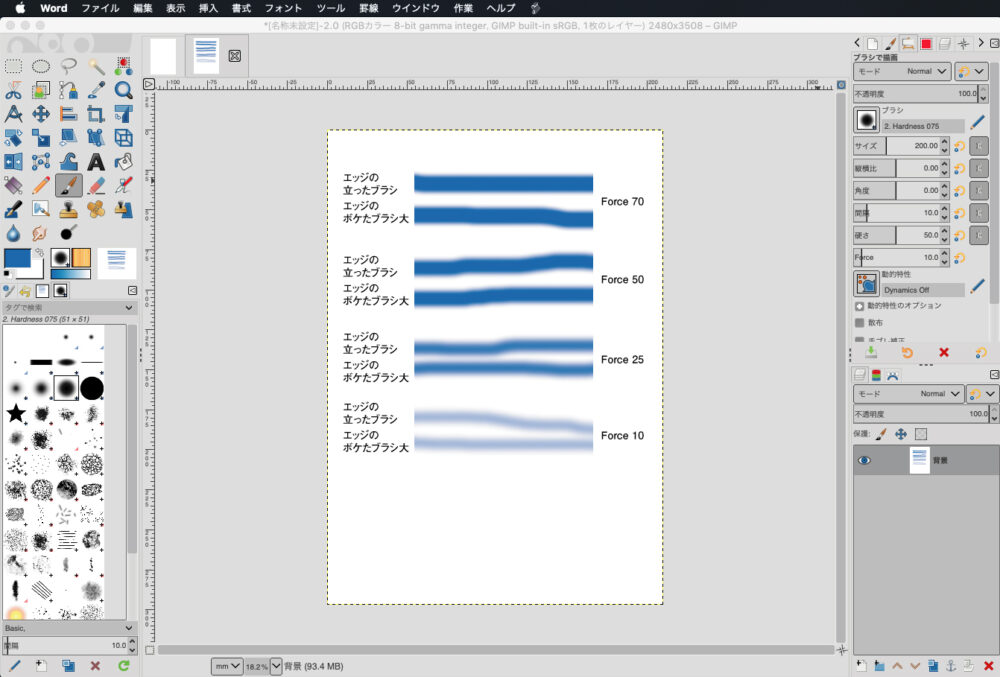Hide the 背景 layer with eye icon

tap(865, 460)
